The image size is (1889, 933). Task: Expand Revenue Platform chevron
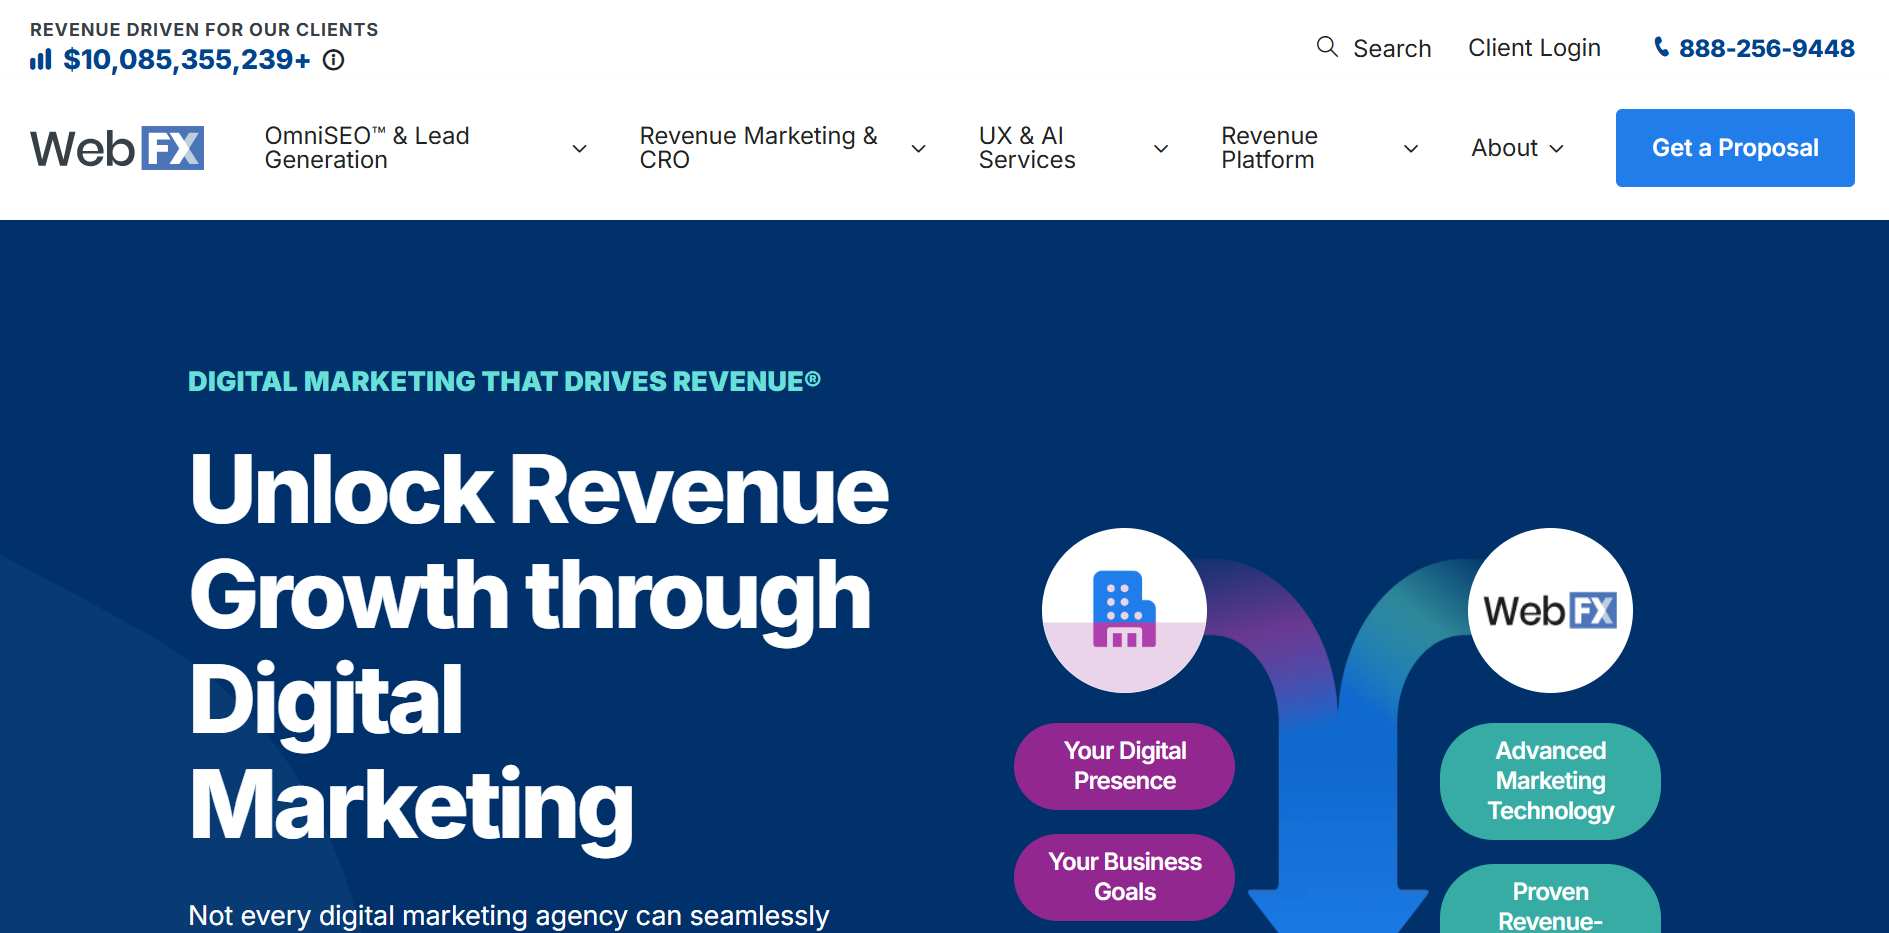point(1411,148)
